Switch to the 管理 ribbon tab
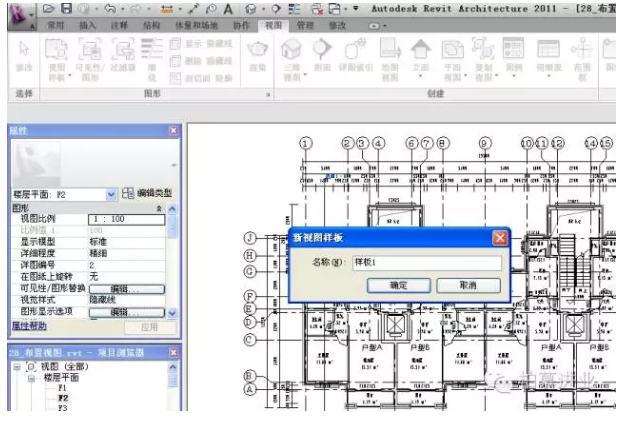 305,26
